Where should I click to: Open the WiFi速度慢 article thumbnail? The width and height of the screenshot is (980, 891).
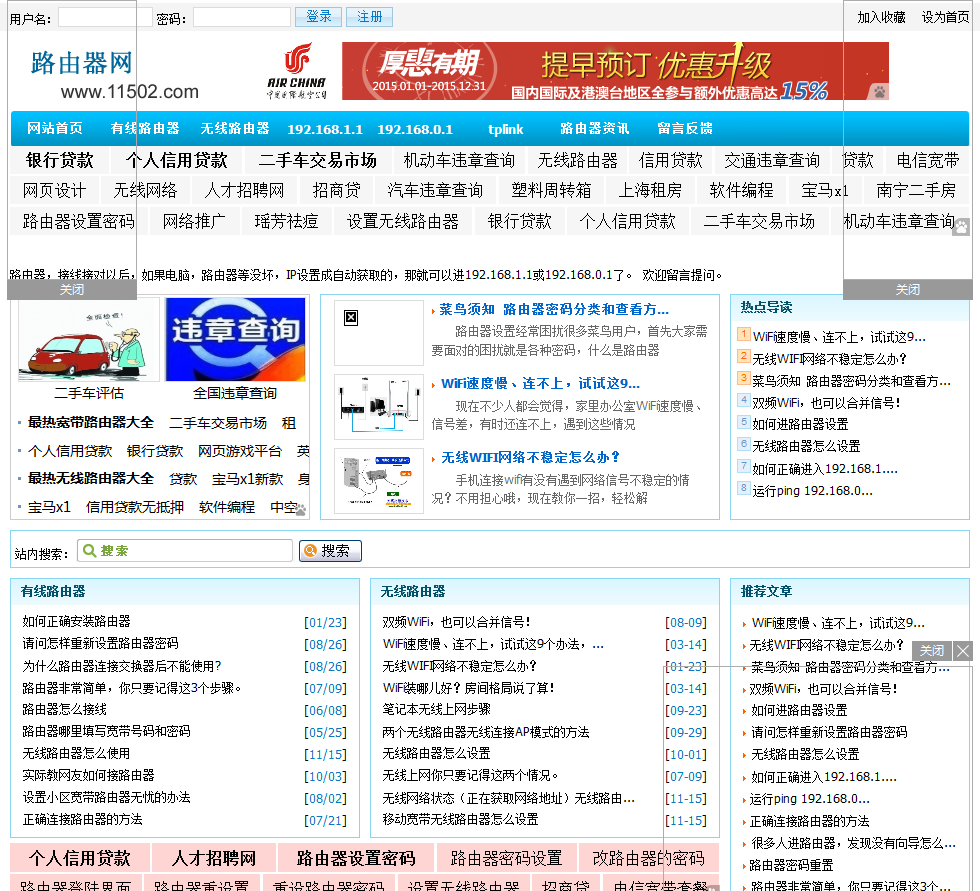(x=379, y=407)
